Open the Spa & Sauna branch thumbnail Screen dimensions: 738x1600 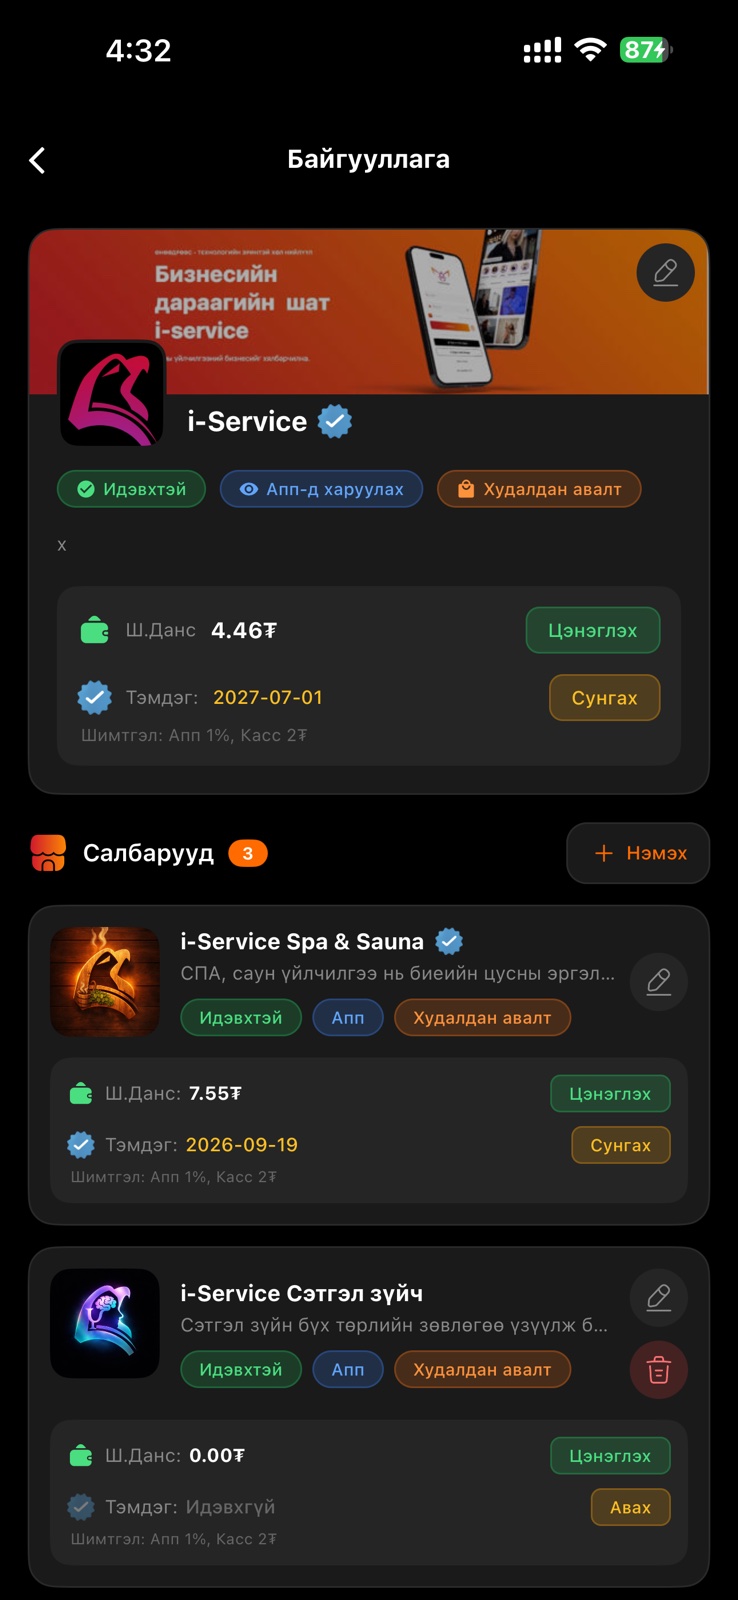coord(105,981)
